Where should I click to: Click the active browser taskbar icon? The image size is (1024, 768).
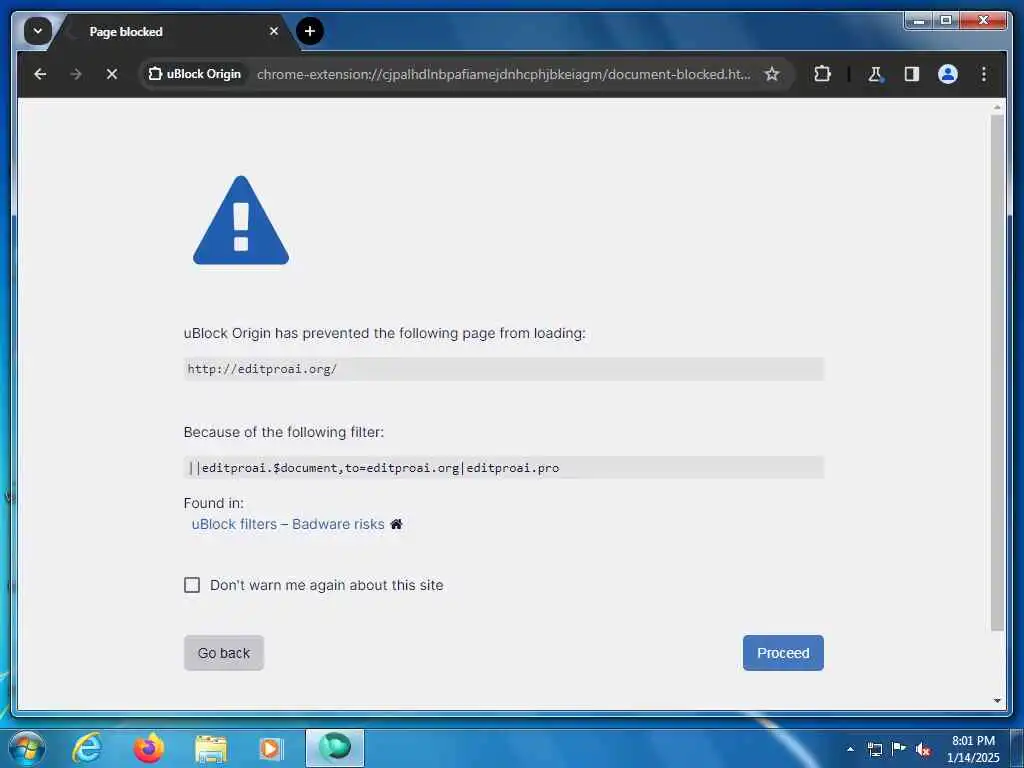click(x=334, y=748)
